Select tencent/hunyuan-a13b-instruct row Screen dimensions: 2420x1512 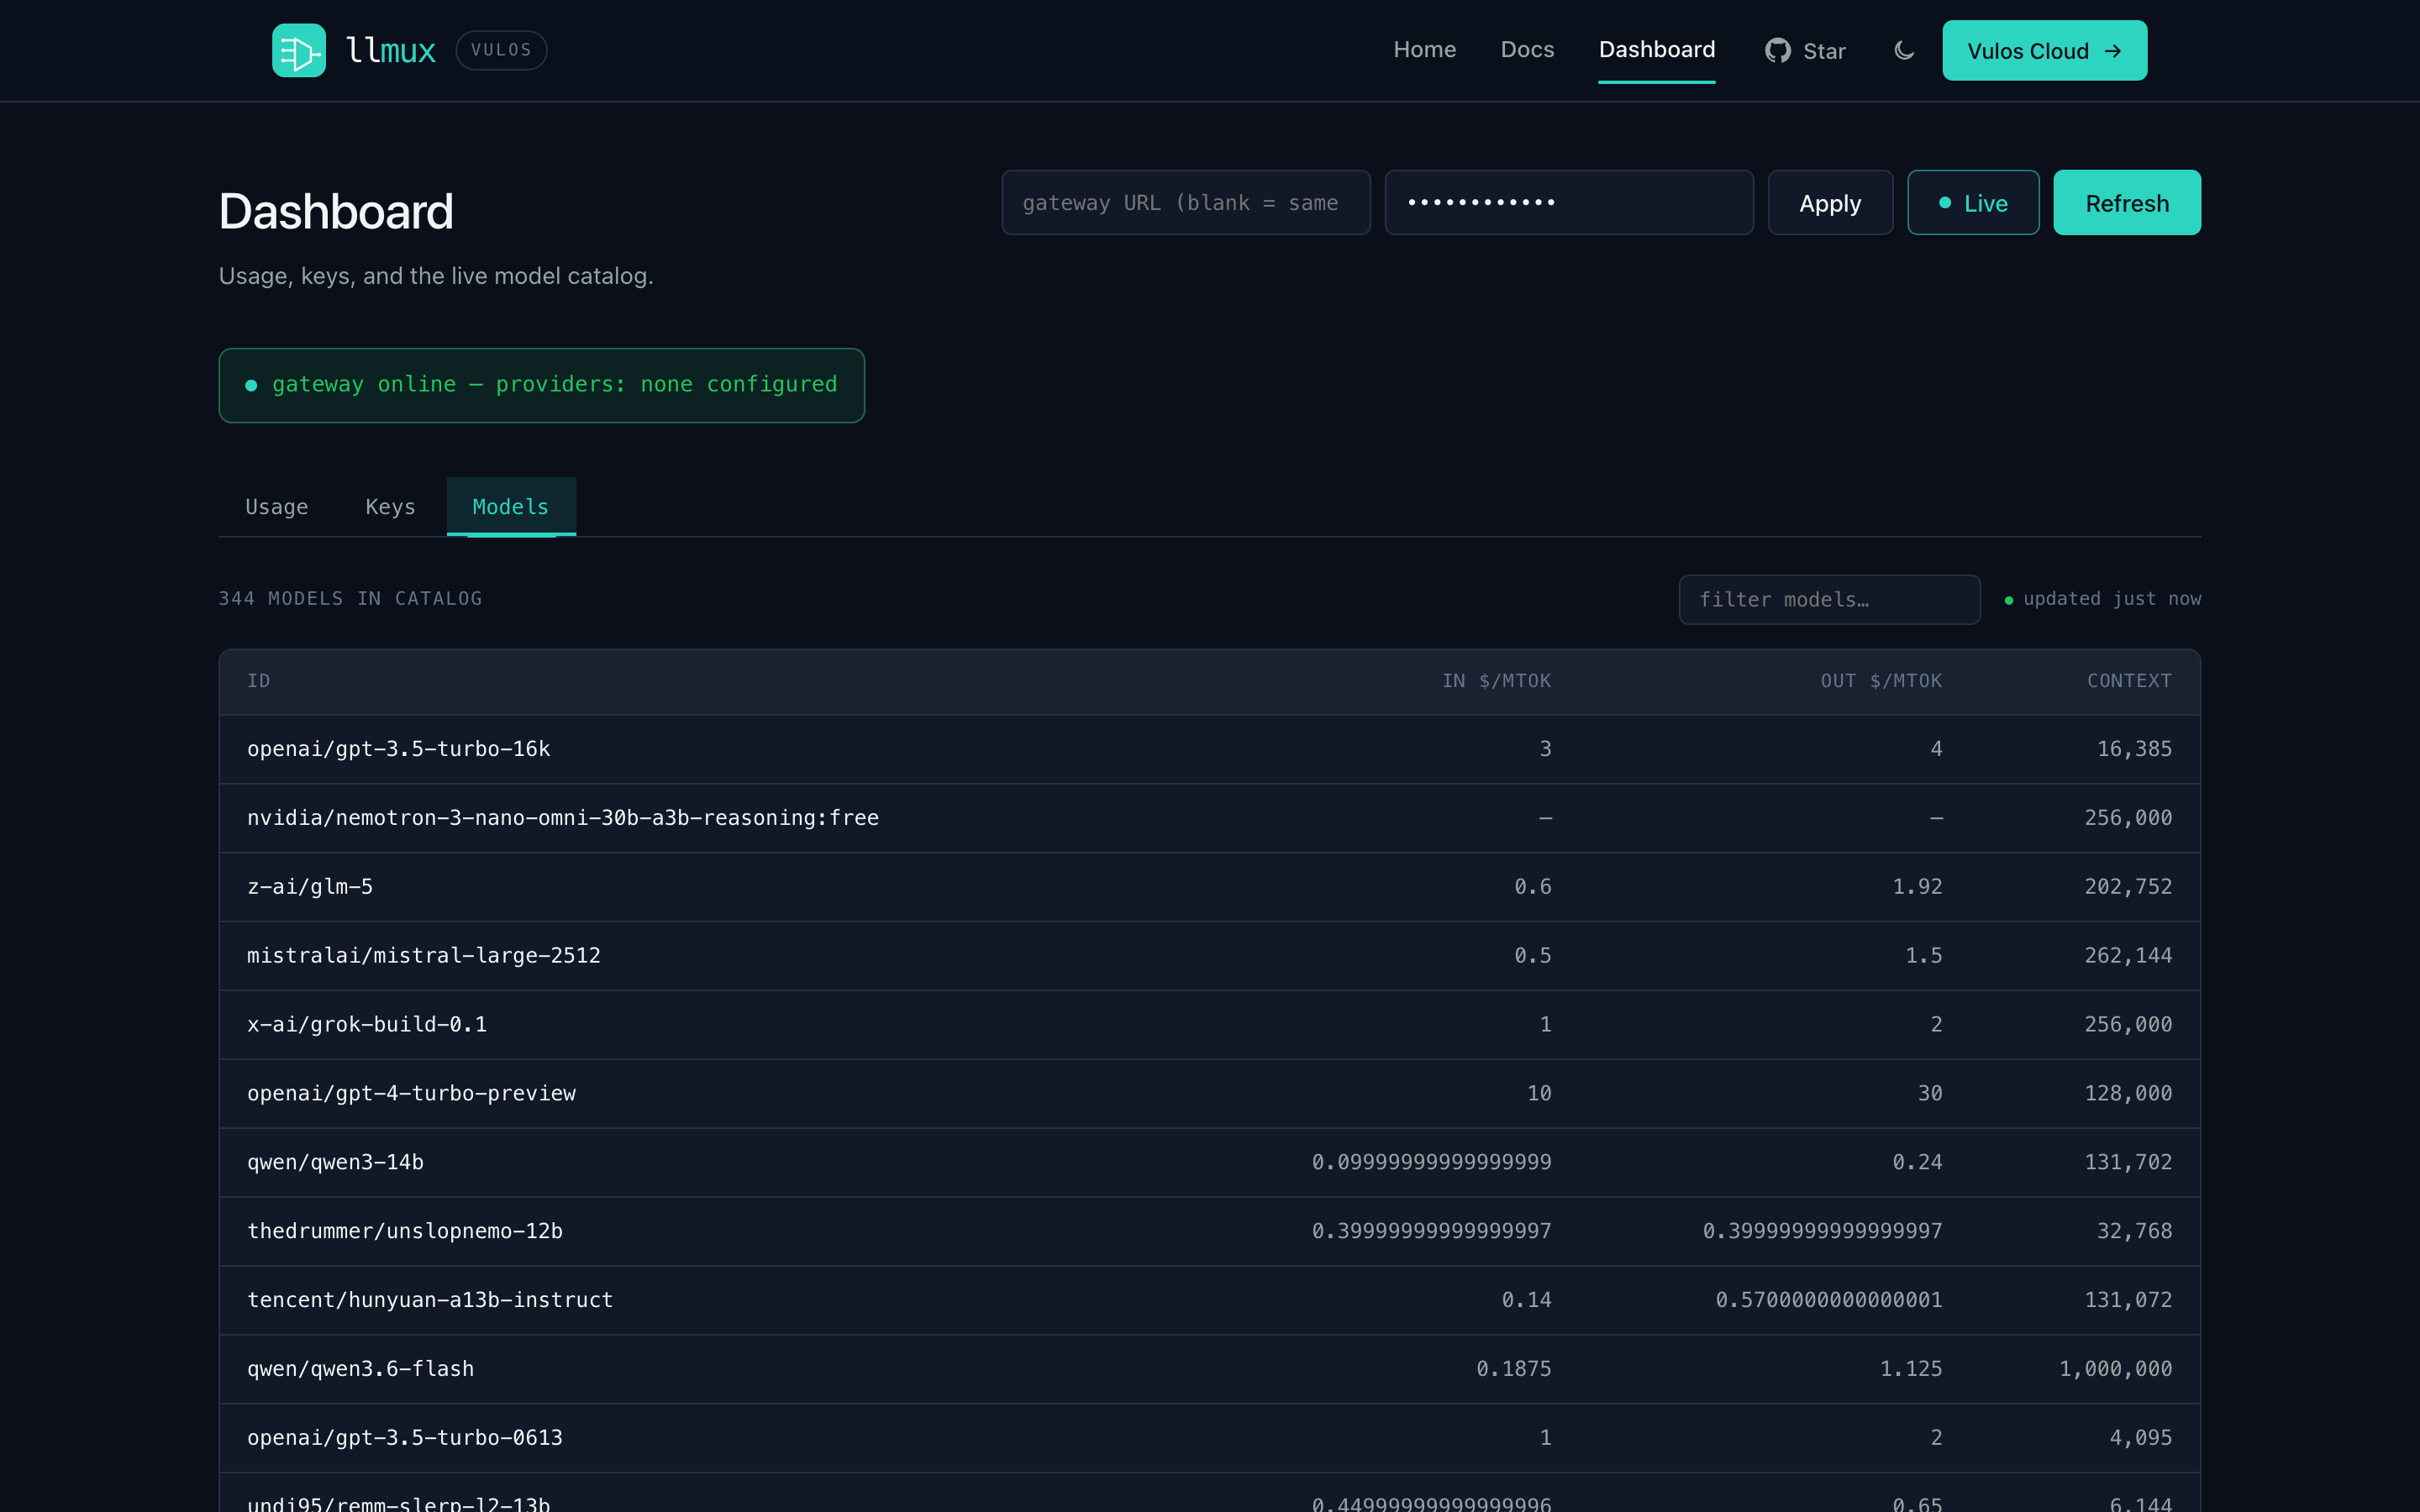[1210, 1301]
